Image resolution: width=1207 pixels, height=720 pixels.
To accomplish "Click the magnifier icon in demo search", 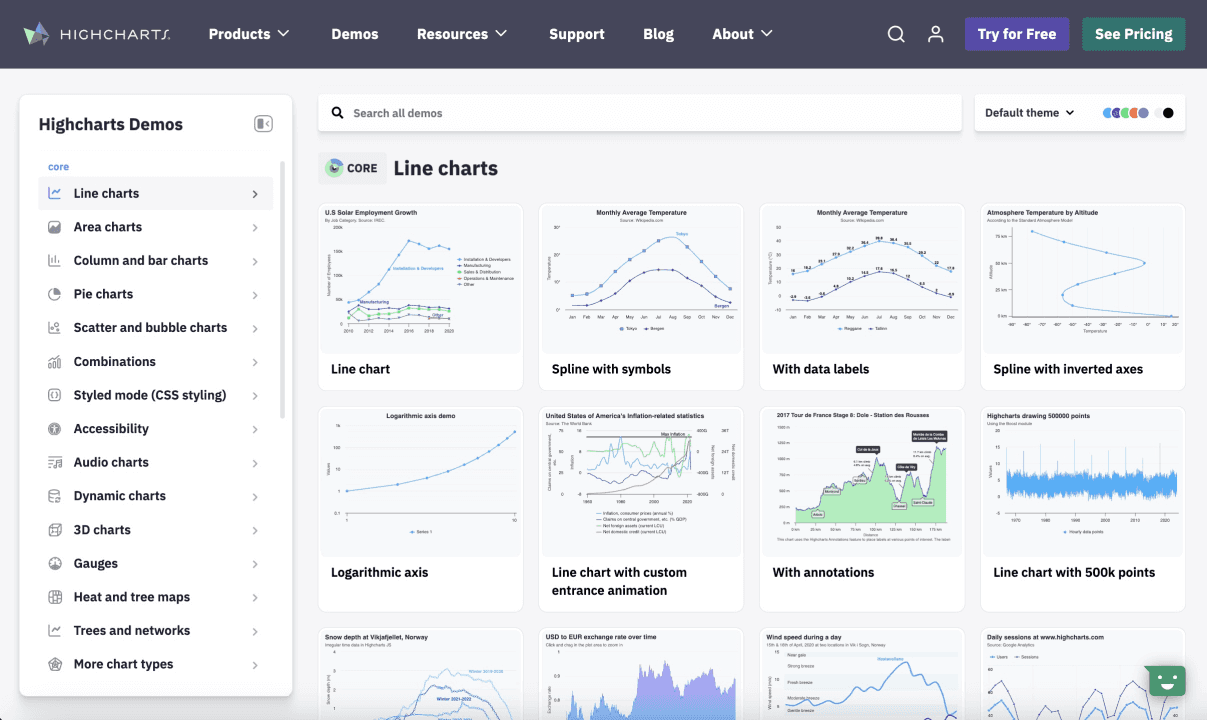I will coord(337,113).
